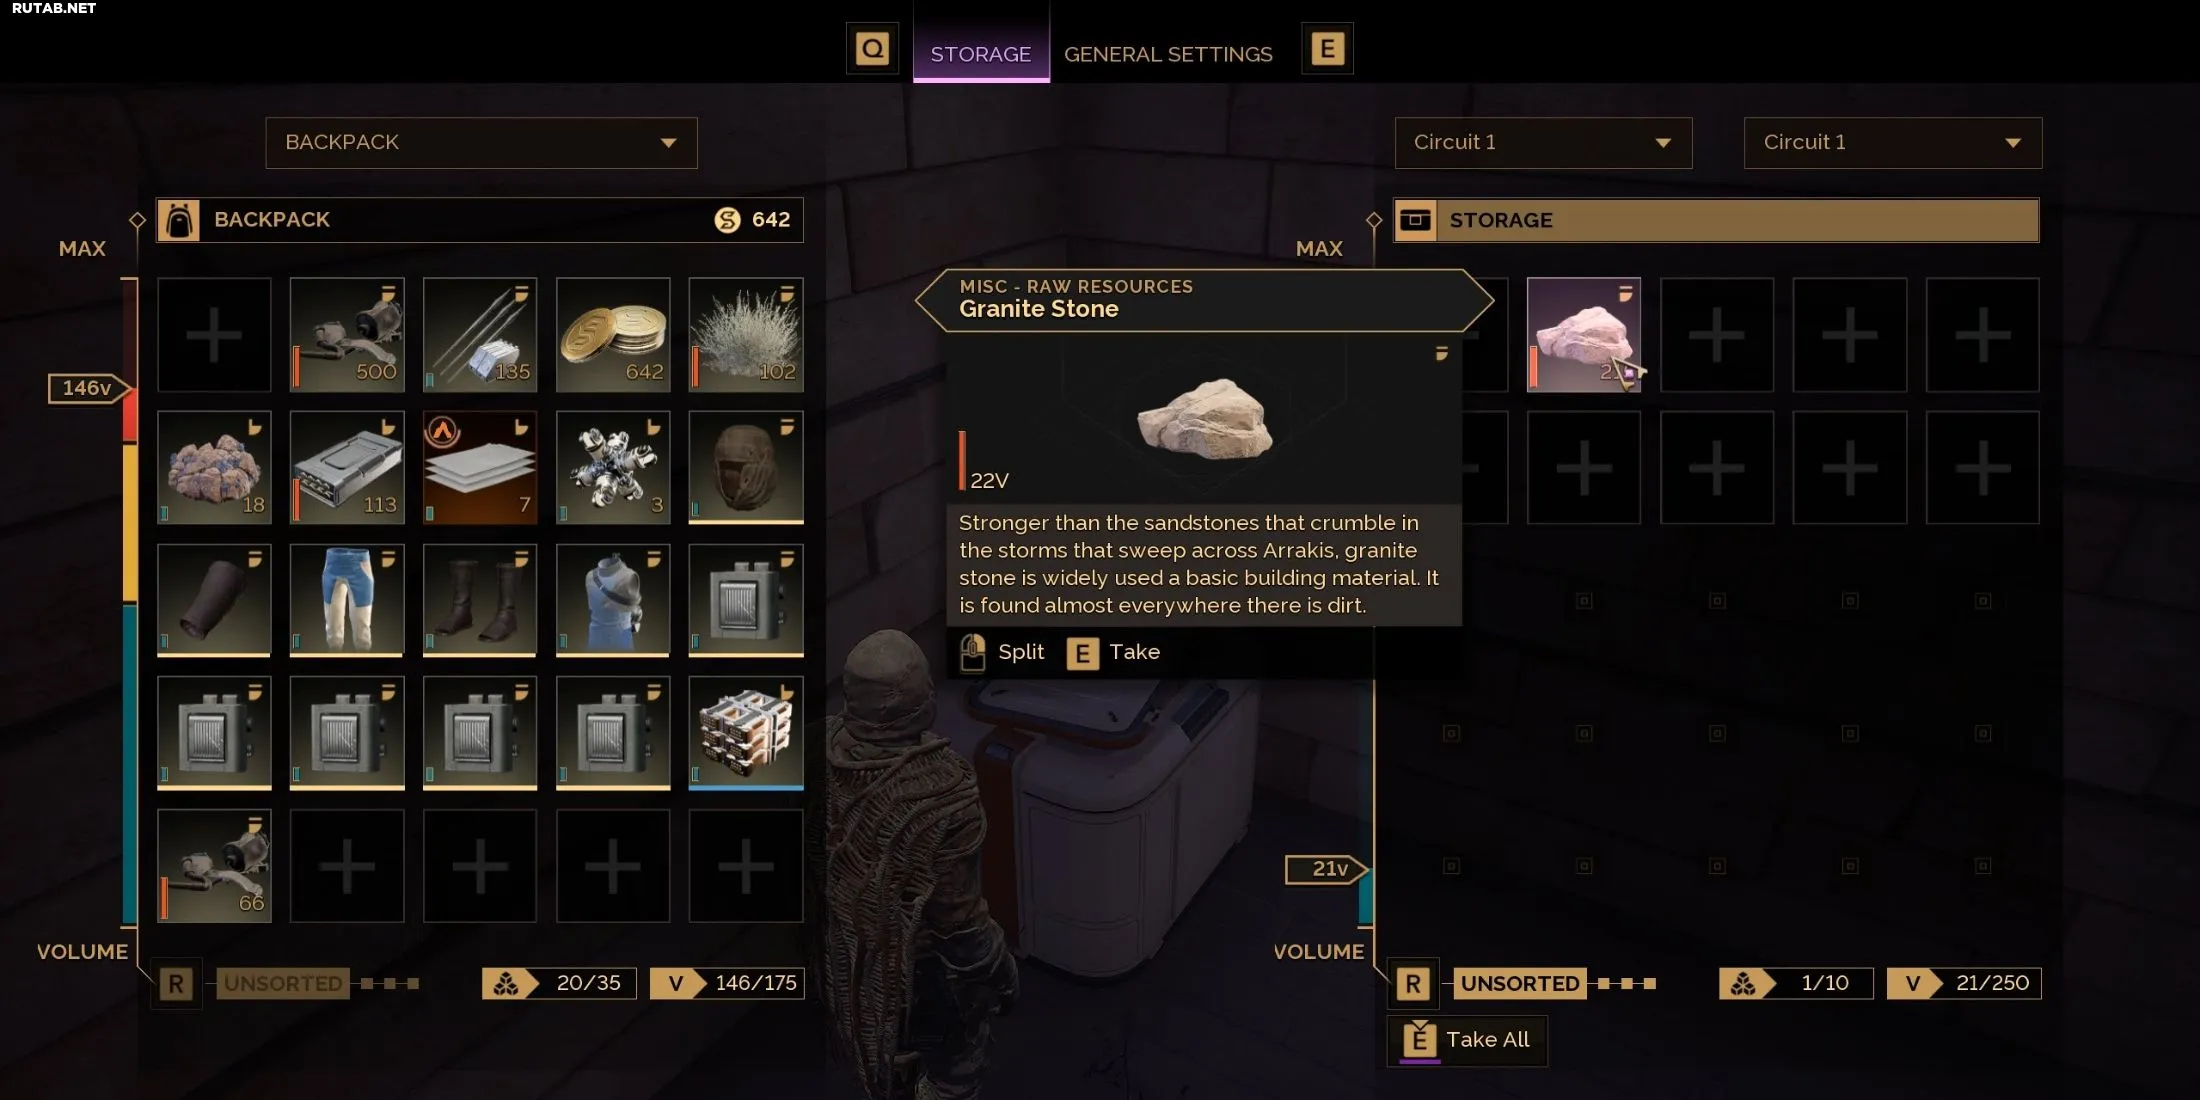Click the 146v backpack volume marker
2200x1100 pixels.
88,388
